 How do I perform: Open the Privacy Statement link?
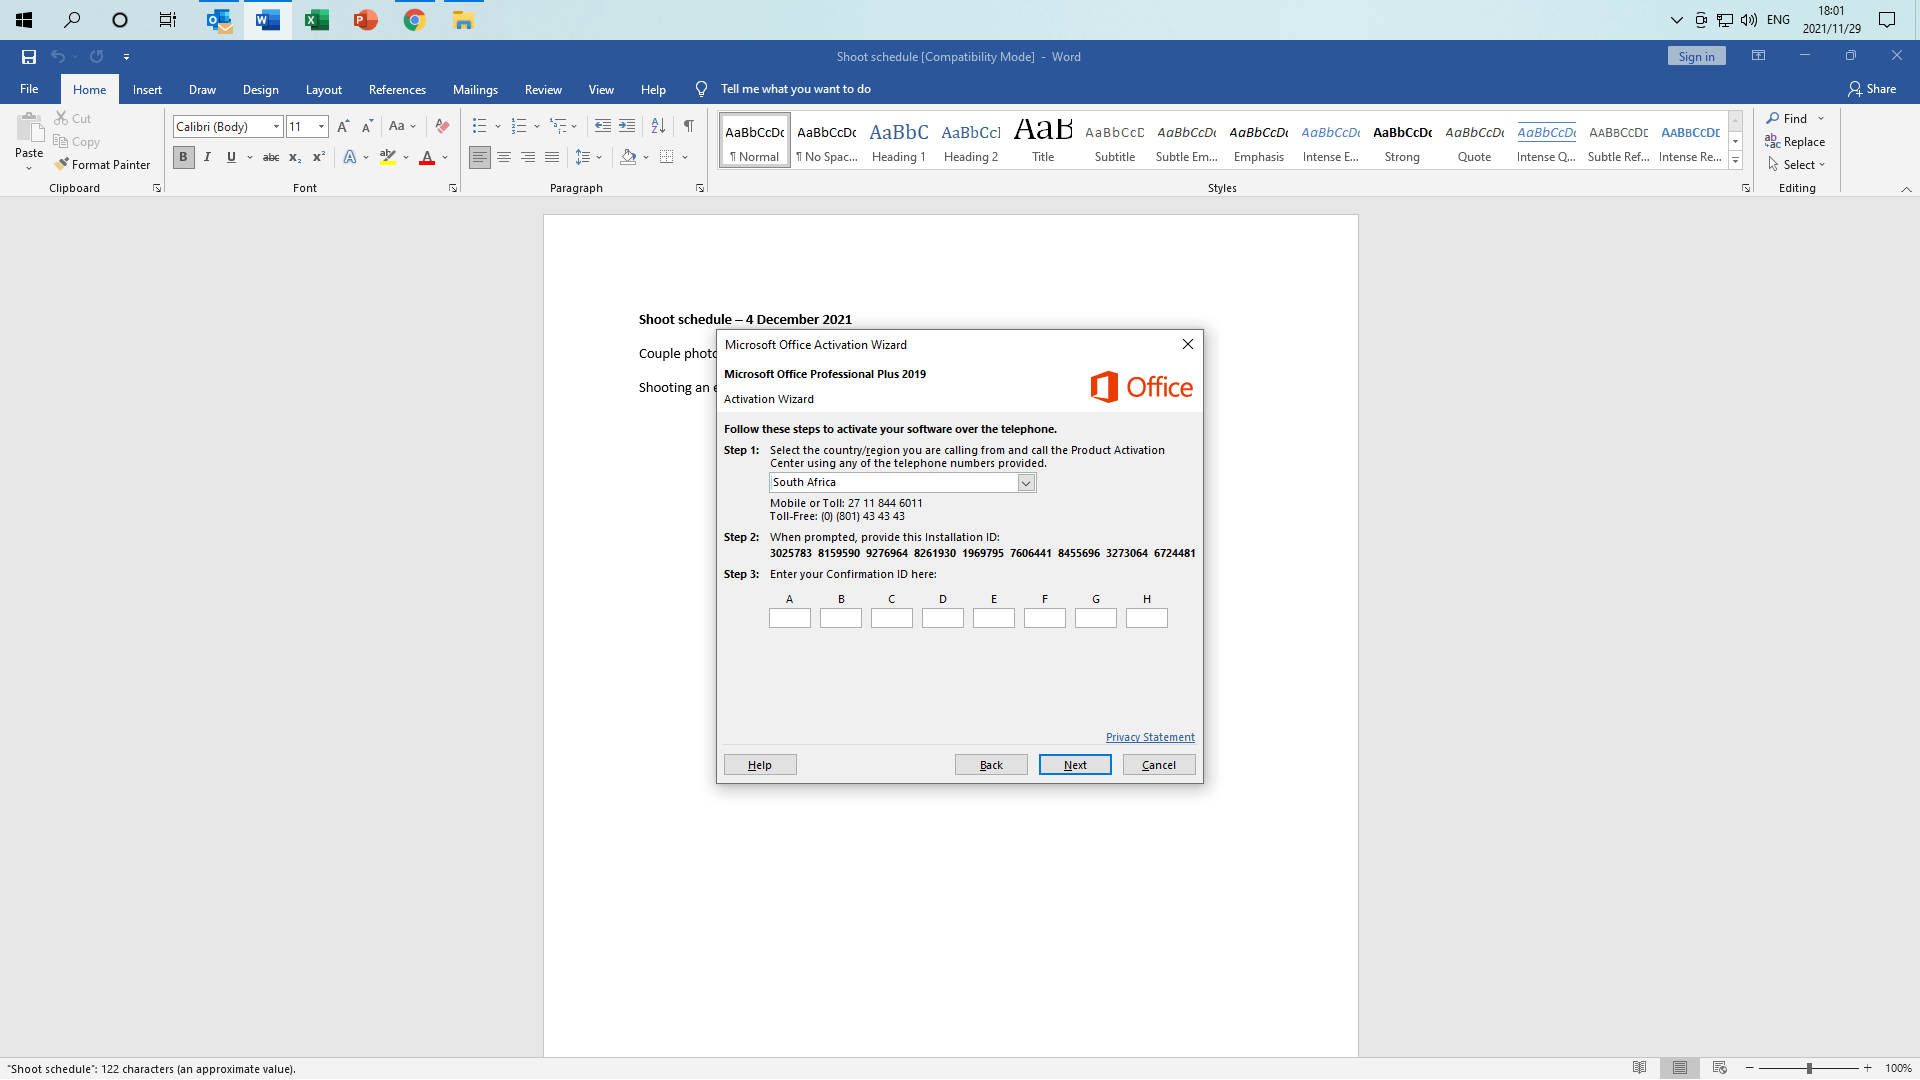coord(1149,737)
